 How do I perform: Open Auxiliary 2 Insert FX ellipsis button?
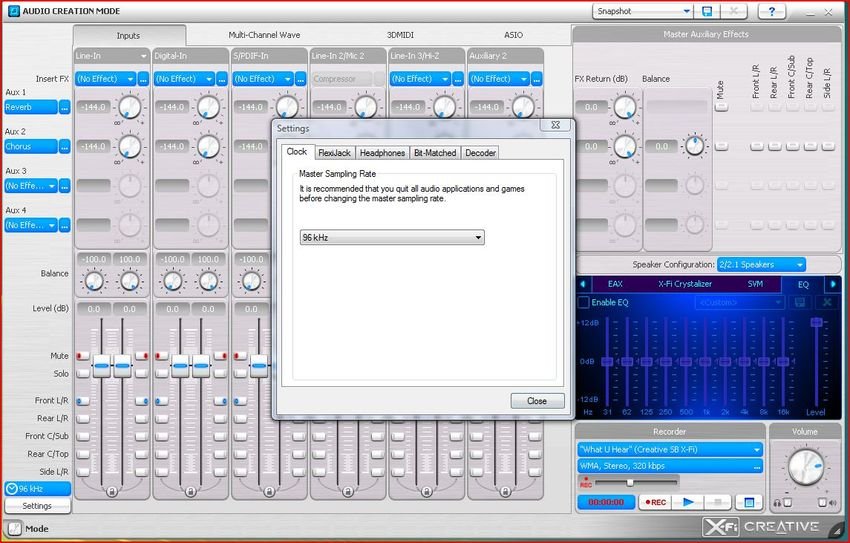click(x=537, y=79)
